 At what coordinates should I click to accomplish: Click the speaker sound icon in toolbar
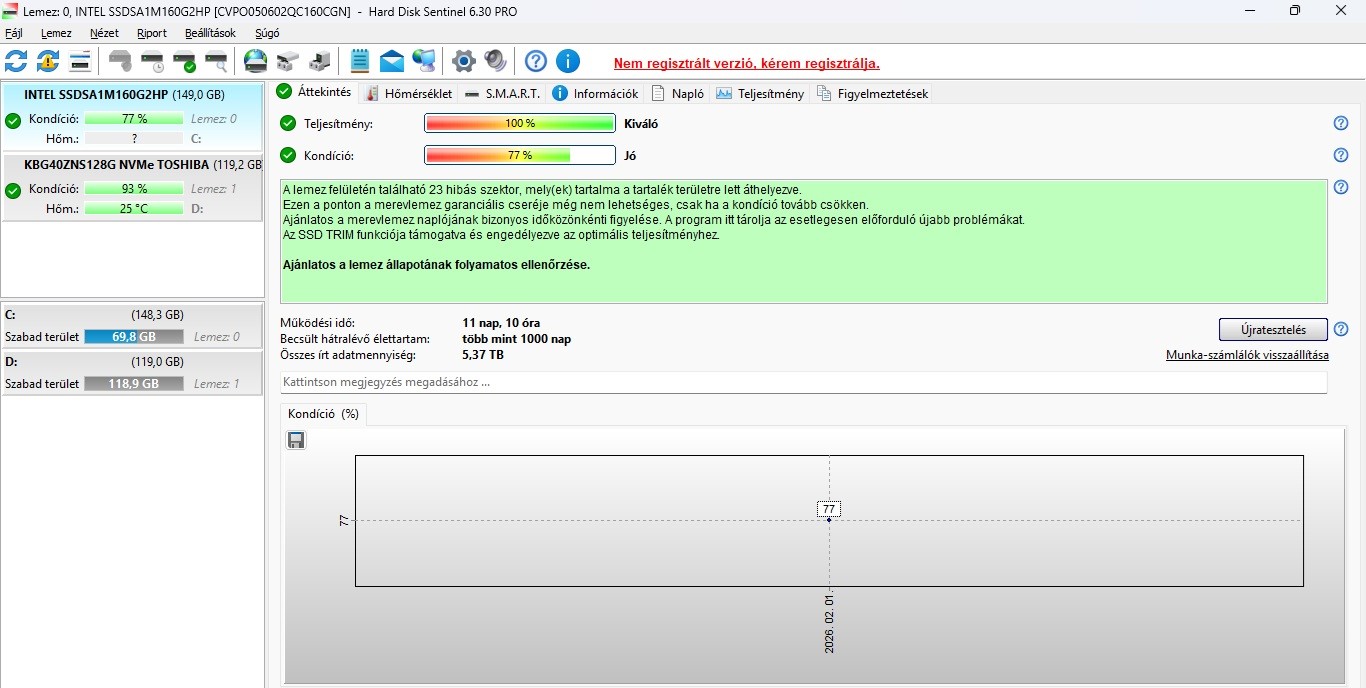tap(495, 61)
